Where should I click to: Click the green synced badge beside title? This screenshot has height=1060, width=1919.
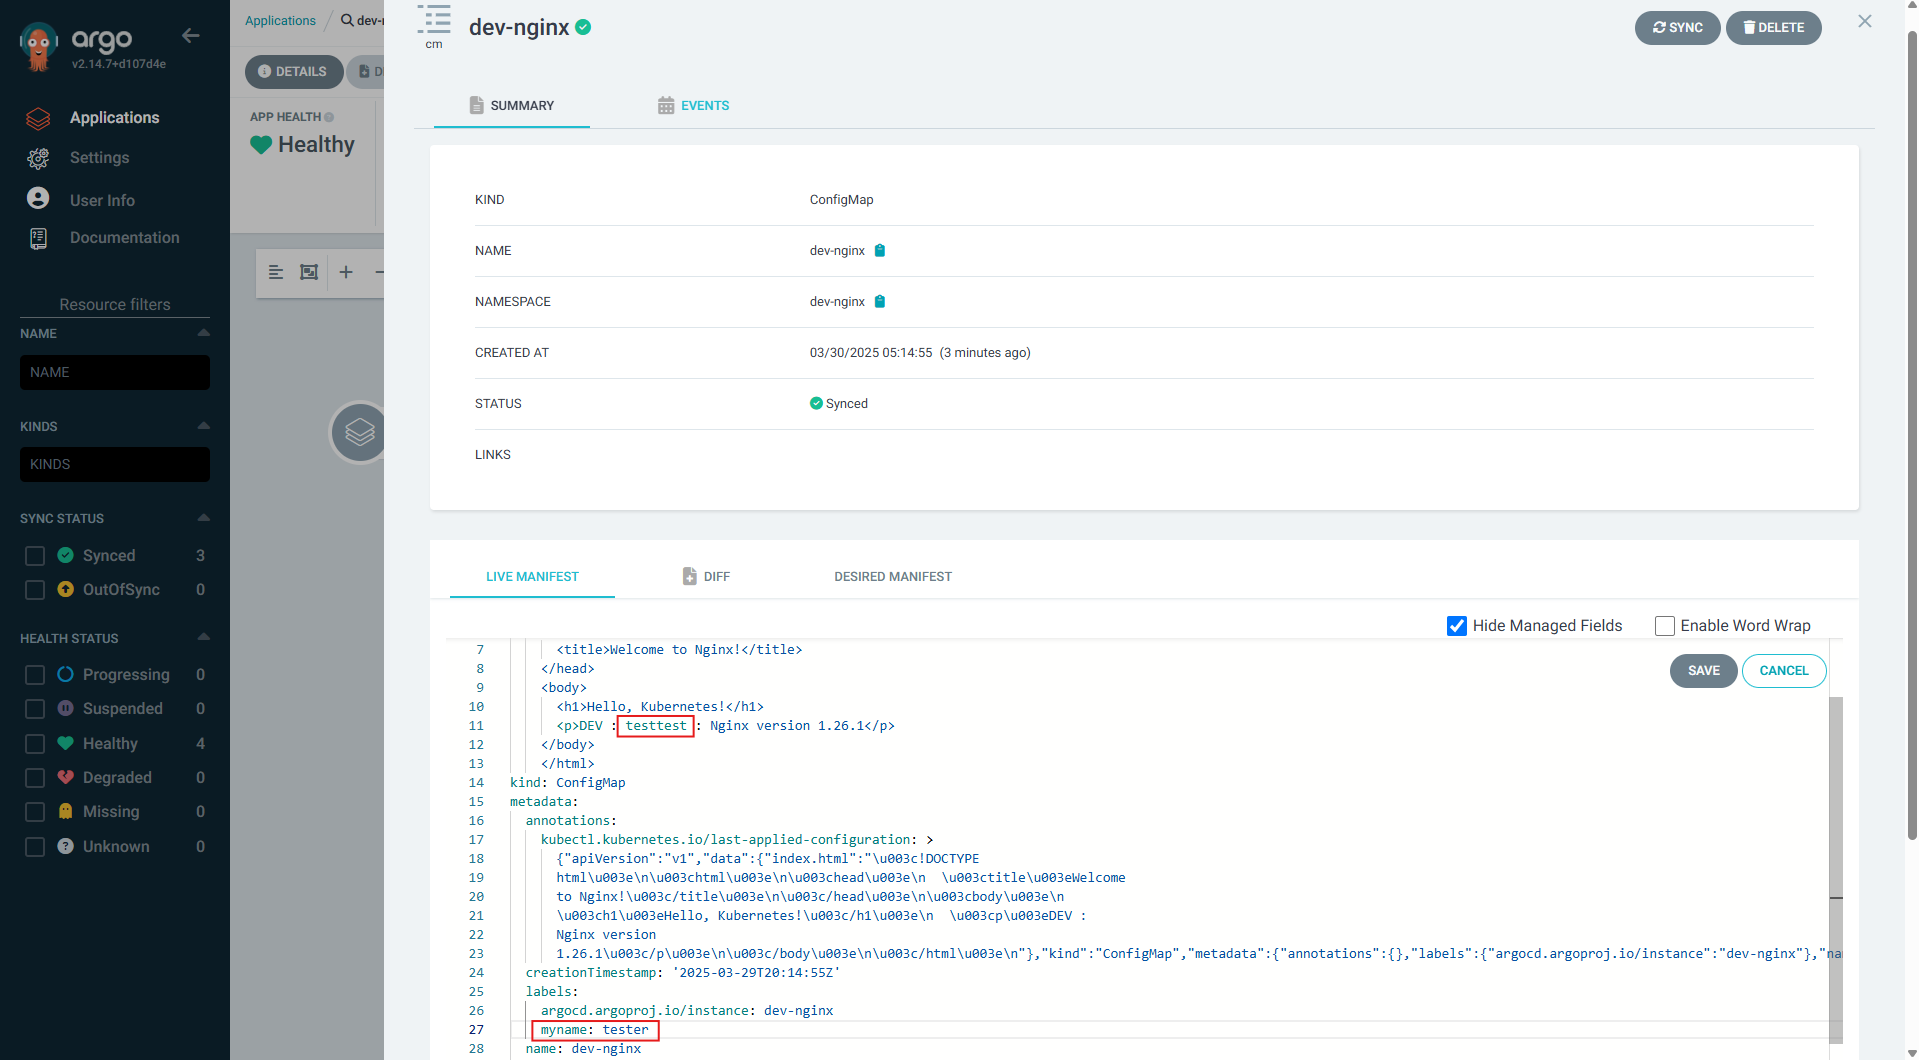(583, 27)
